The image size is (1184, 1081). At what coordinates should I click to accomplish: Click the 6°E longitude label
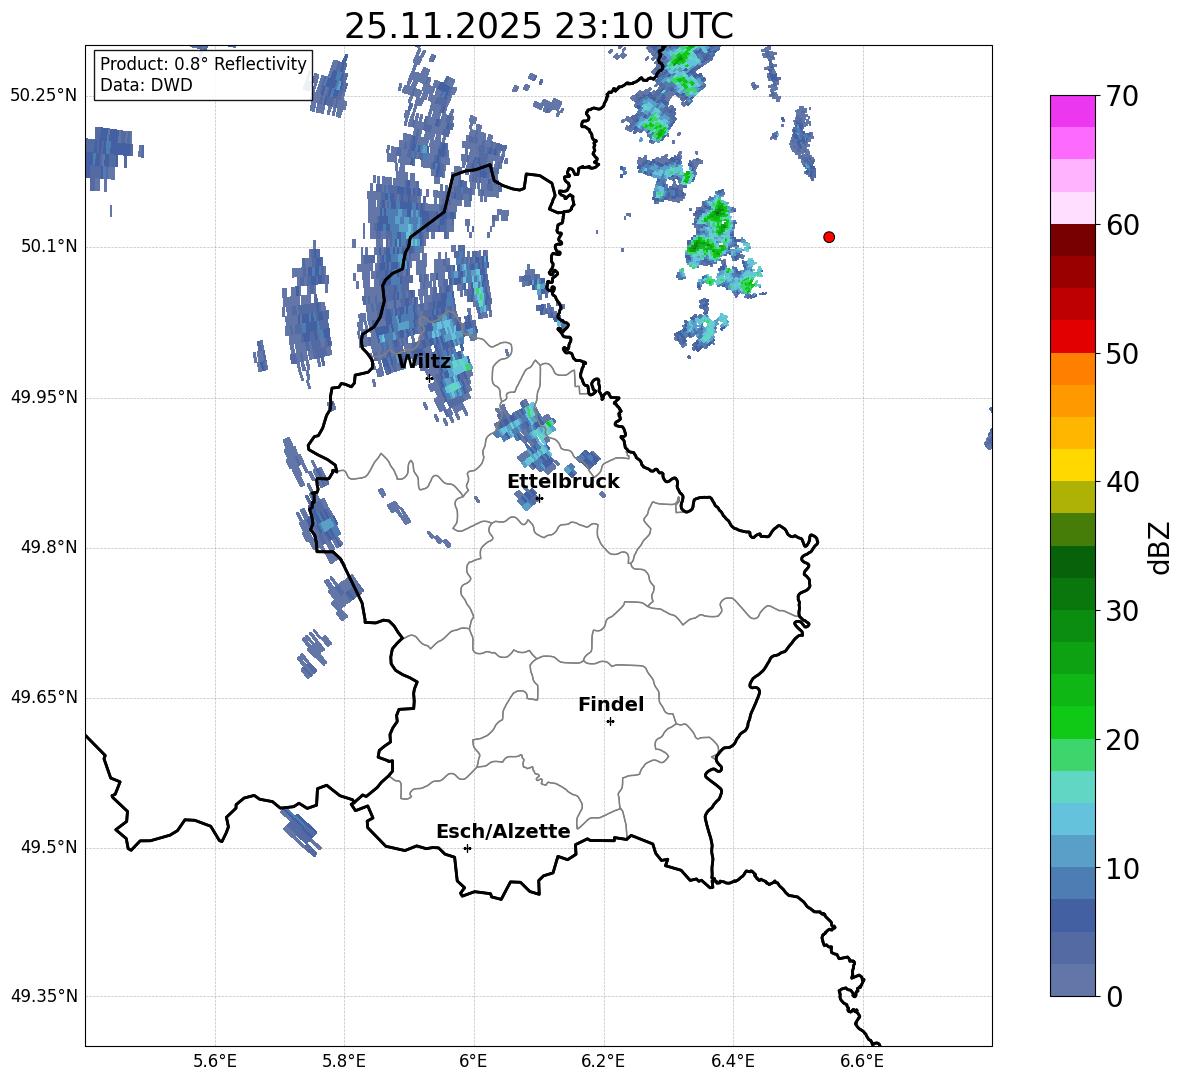tap(473, 1061)
